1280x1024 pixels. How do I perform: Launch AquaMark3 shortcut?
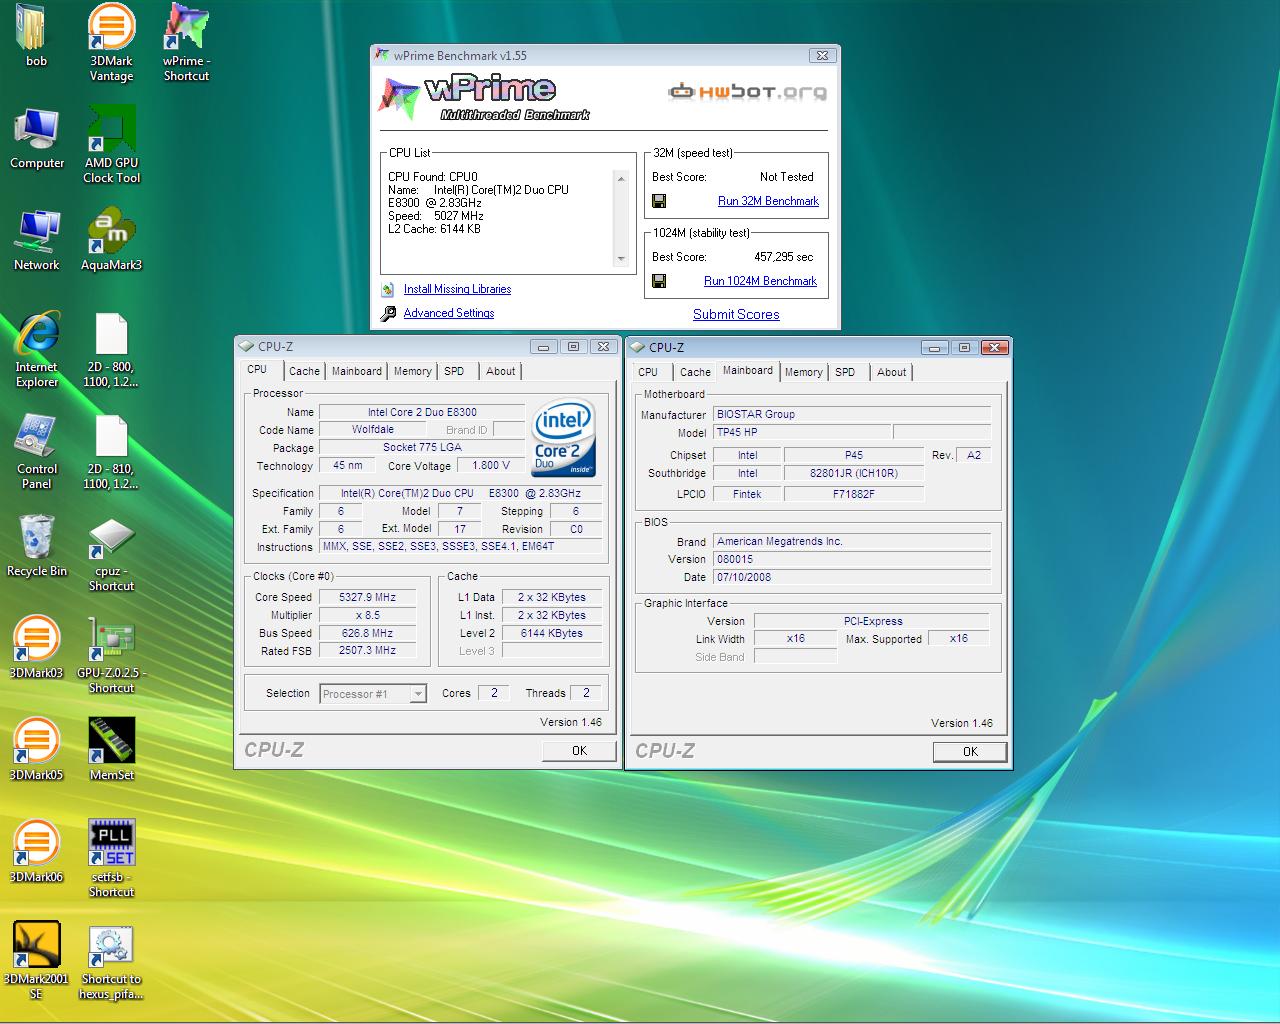tap(111, 240)
